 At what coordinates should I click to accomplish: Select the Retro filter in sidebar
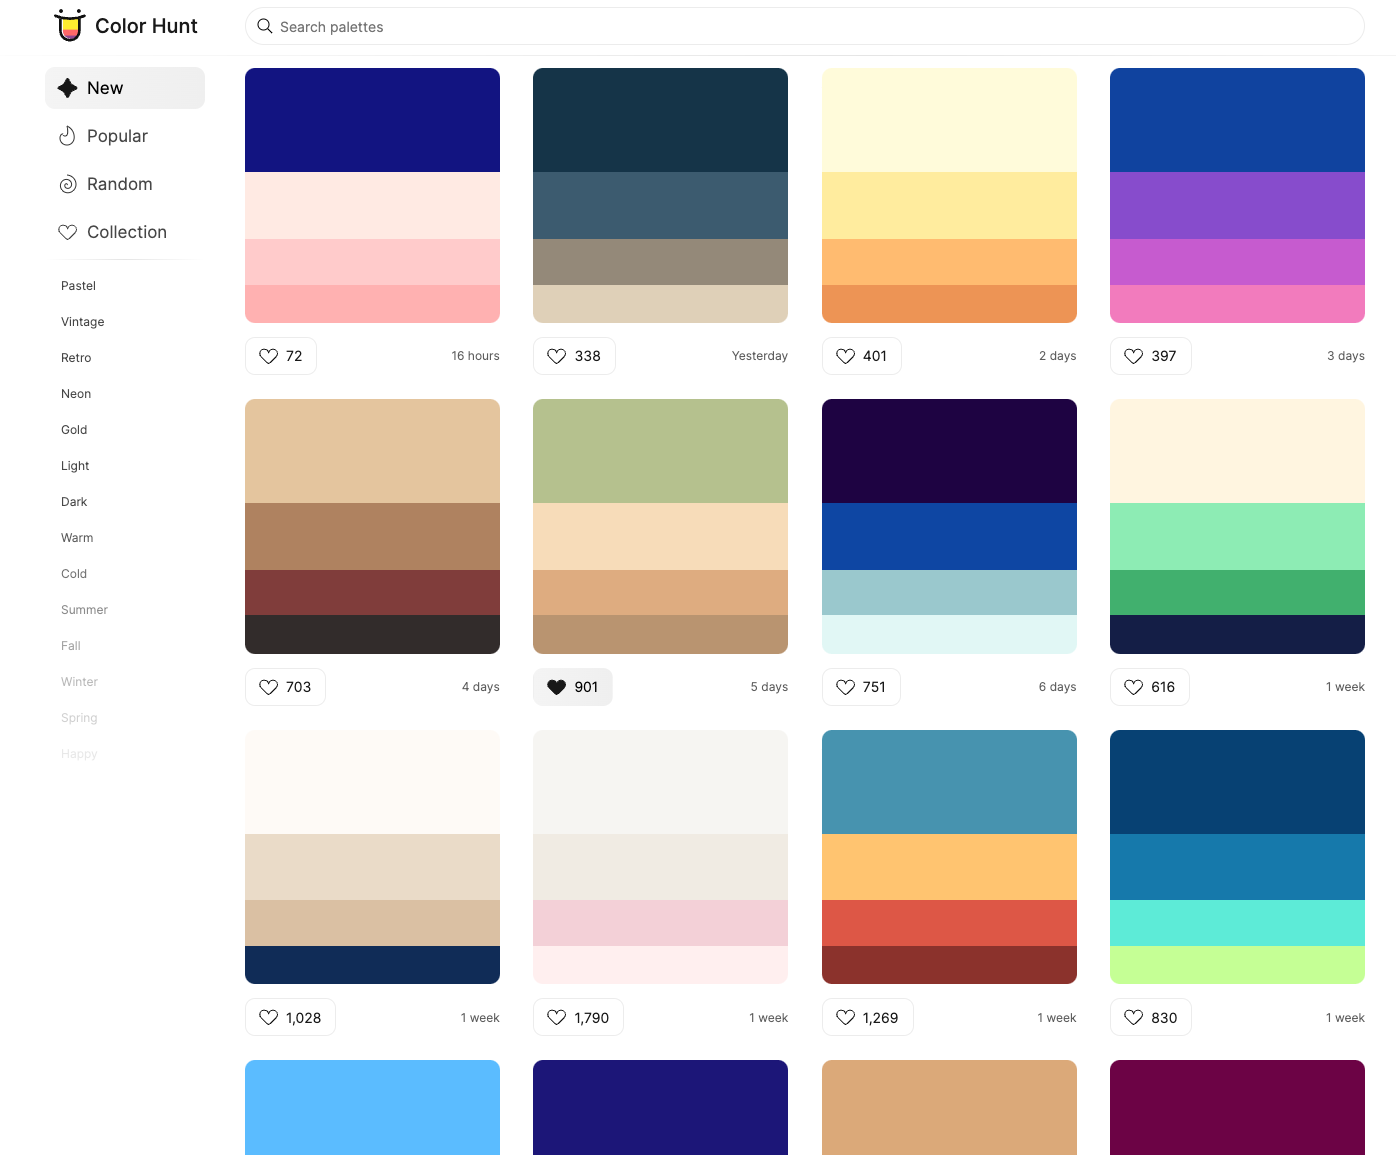76,358
